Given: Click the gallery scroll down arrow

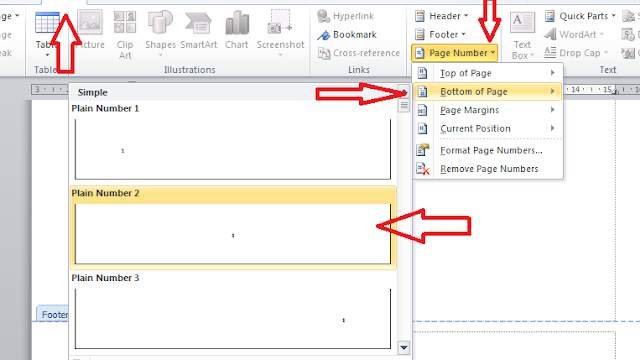Looking at the screenshot, I should coord(404,348).
